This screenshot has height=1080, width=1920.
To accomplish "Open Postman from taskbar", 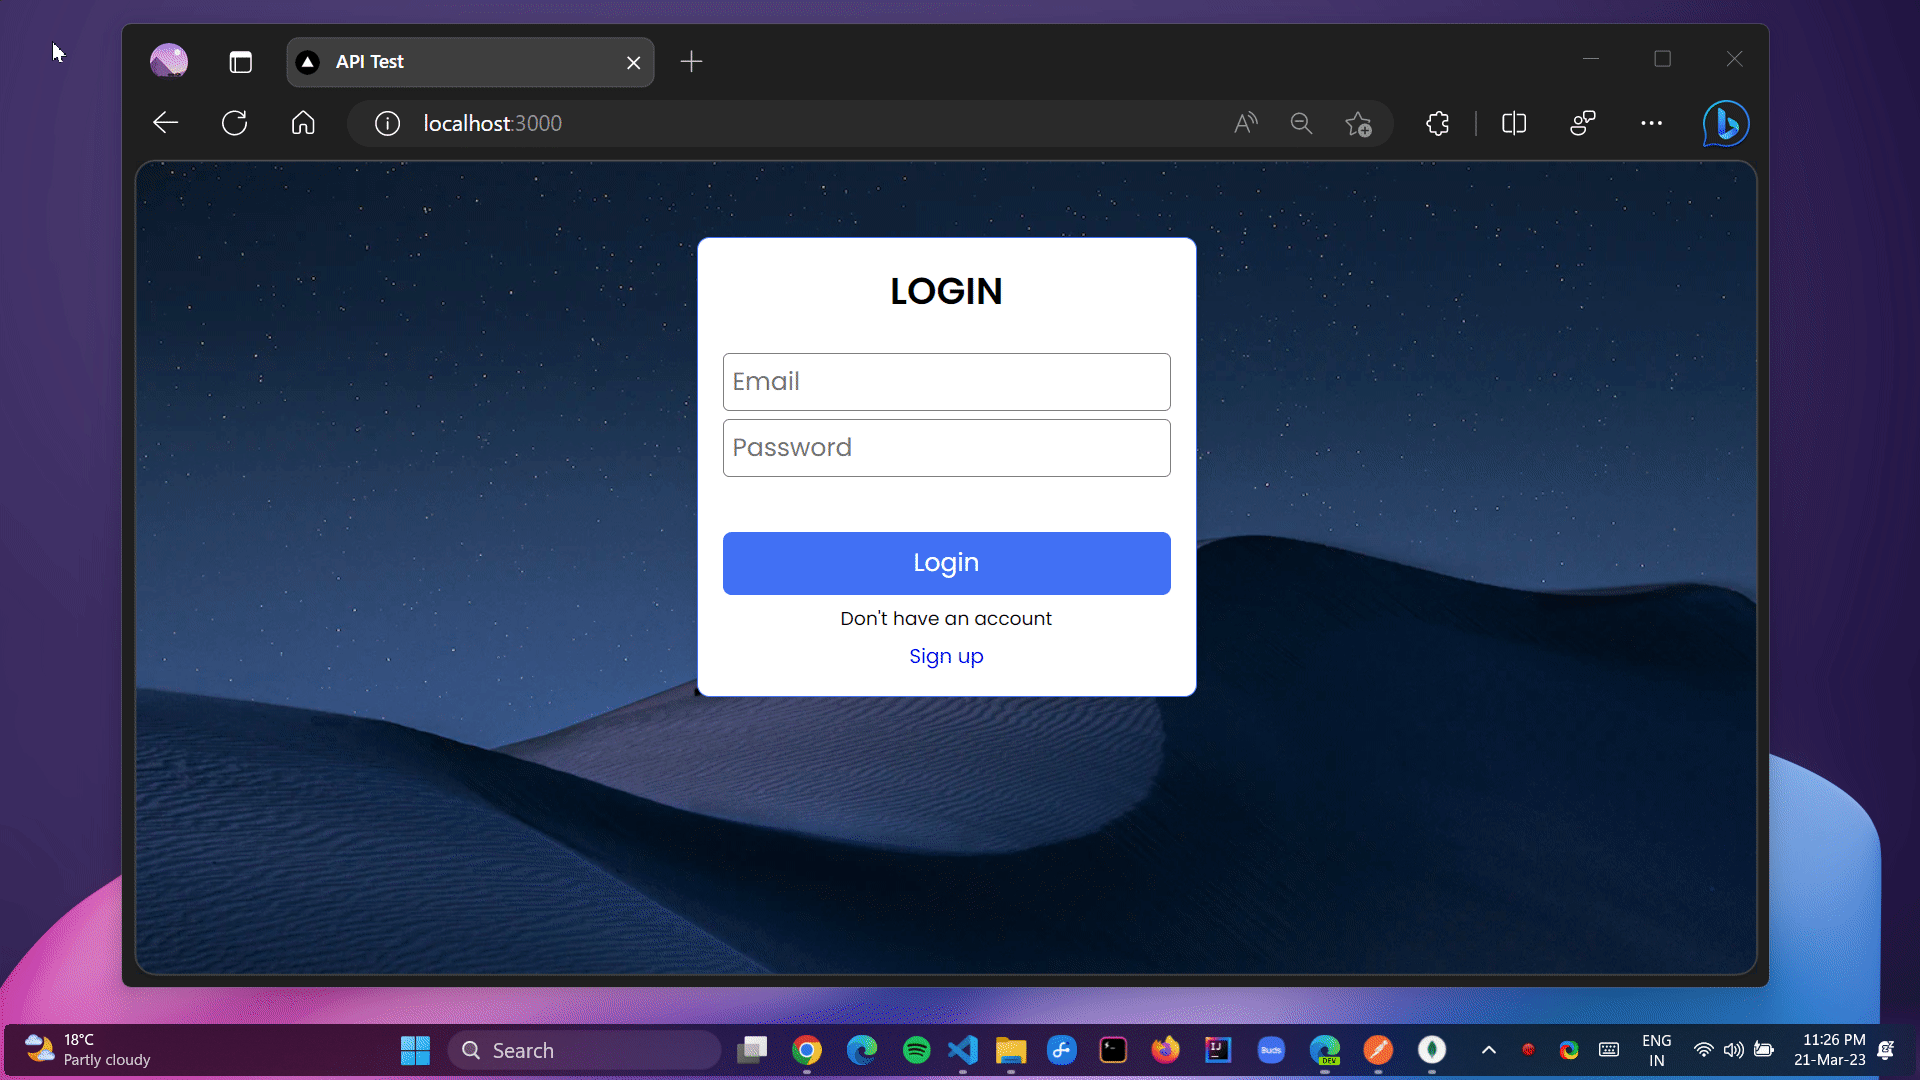I will pyautogui.click(x=1378, y=1050).
